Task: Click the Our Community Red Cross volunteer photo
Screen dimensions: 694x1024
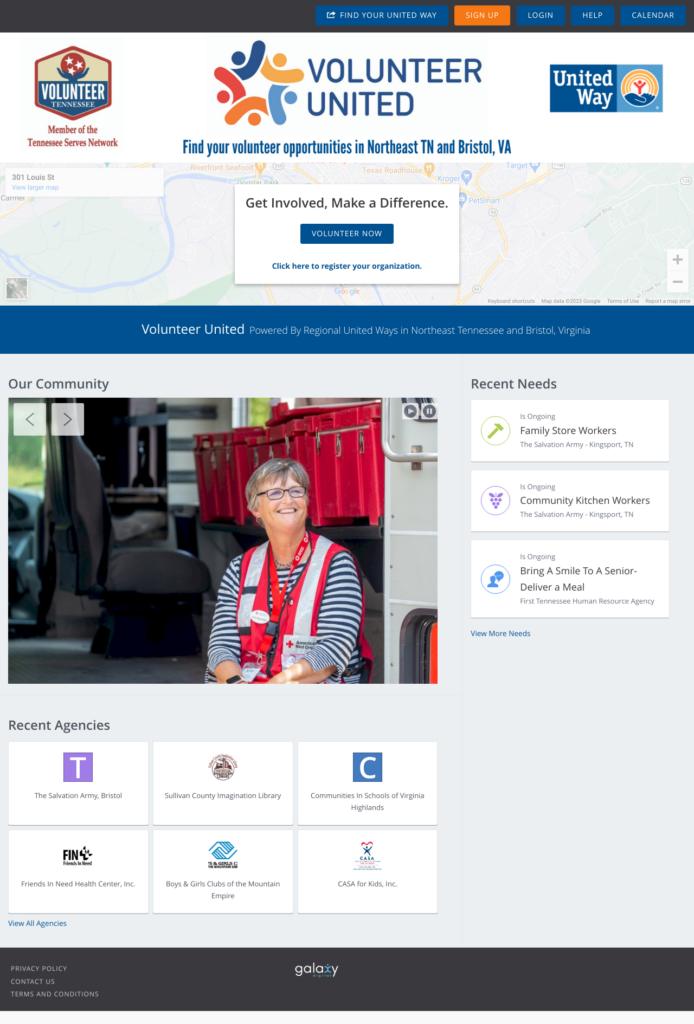Action: coord(223,541)
